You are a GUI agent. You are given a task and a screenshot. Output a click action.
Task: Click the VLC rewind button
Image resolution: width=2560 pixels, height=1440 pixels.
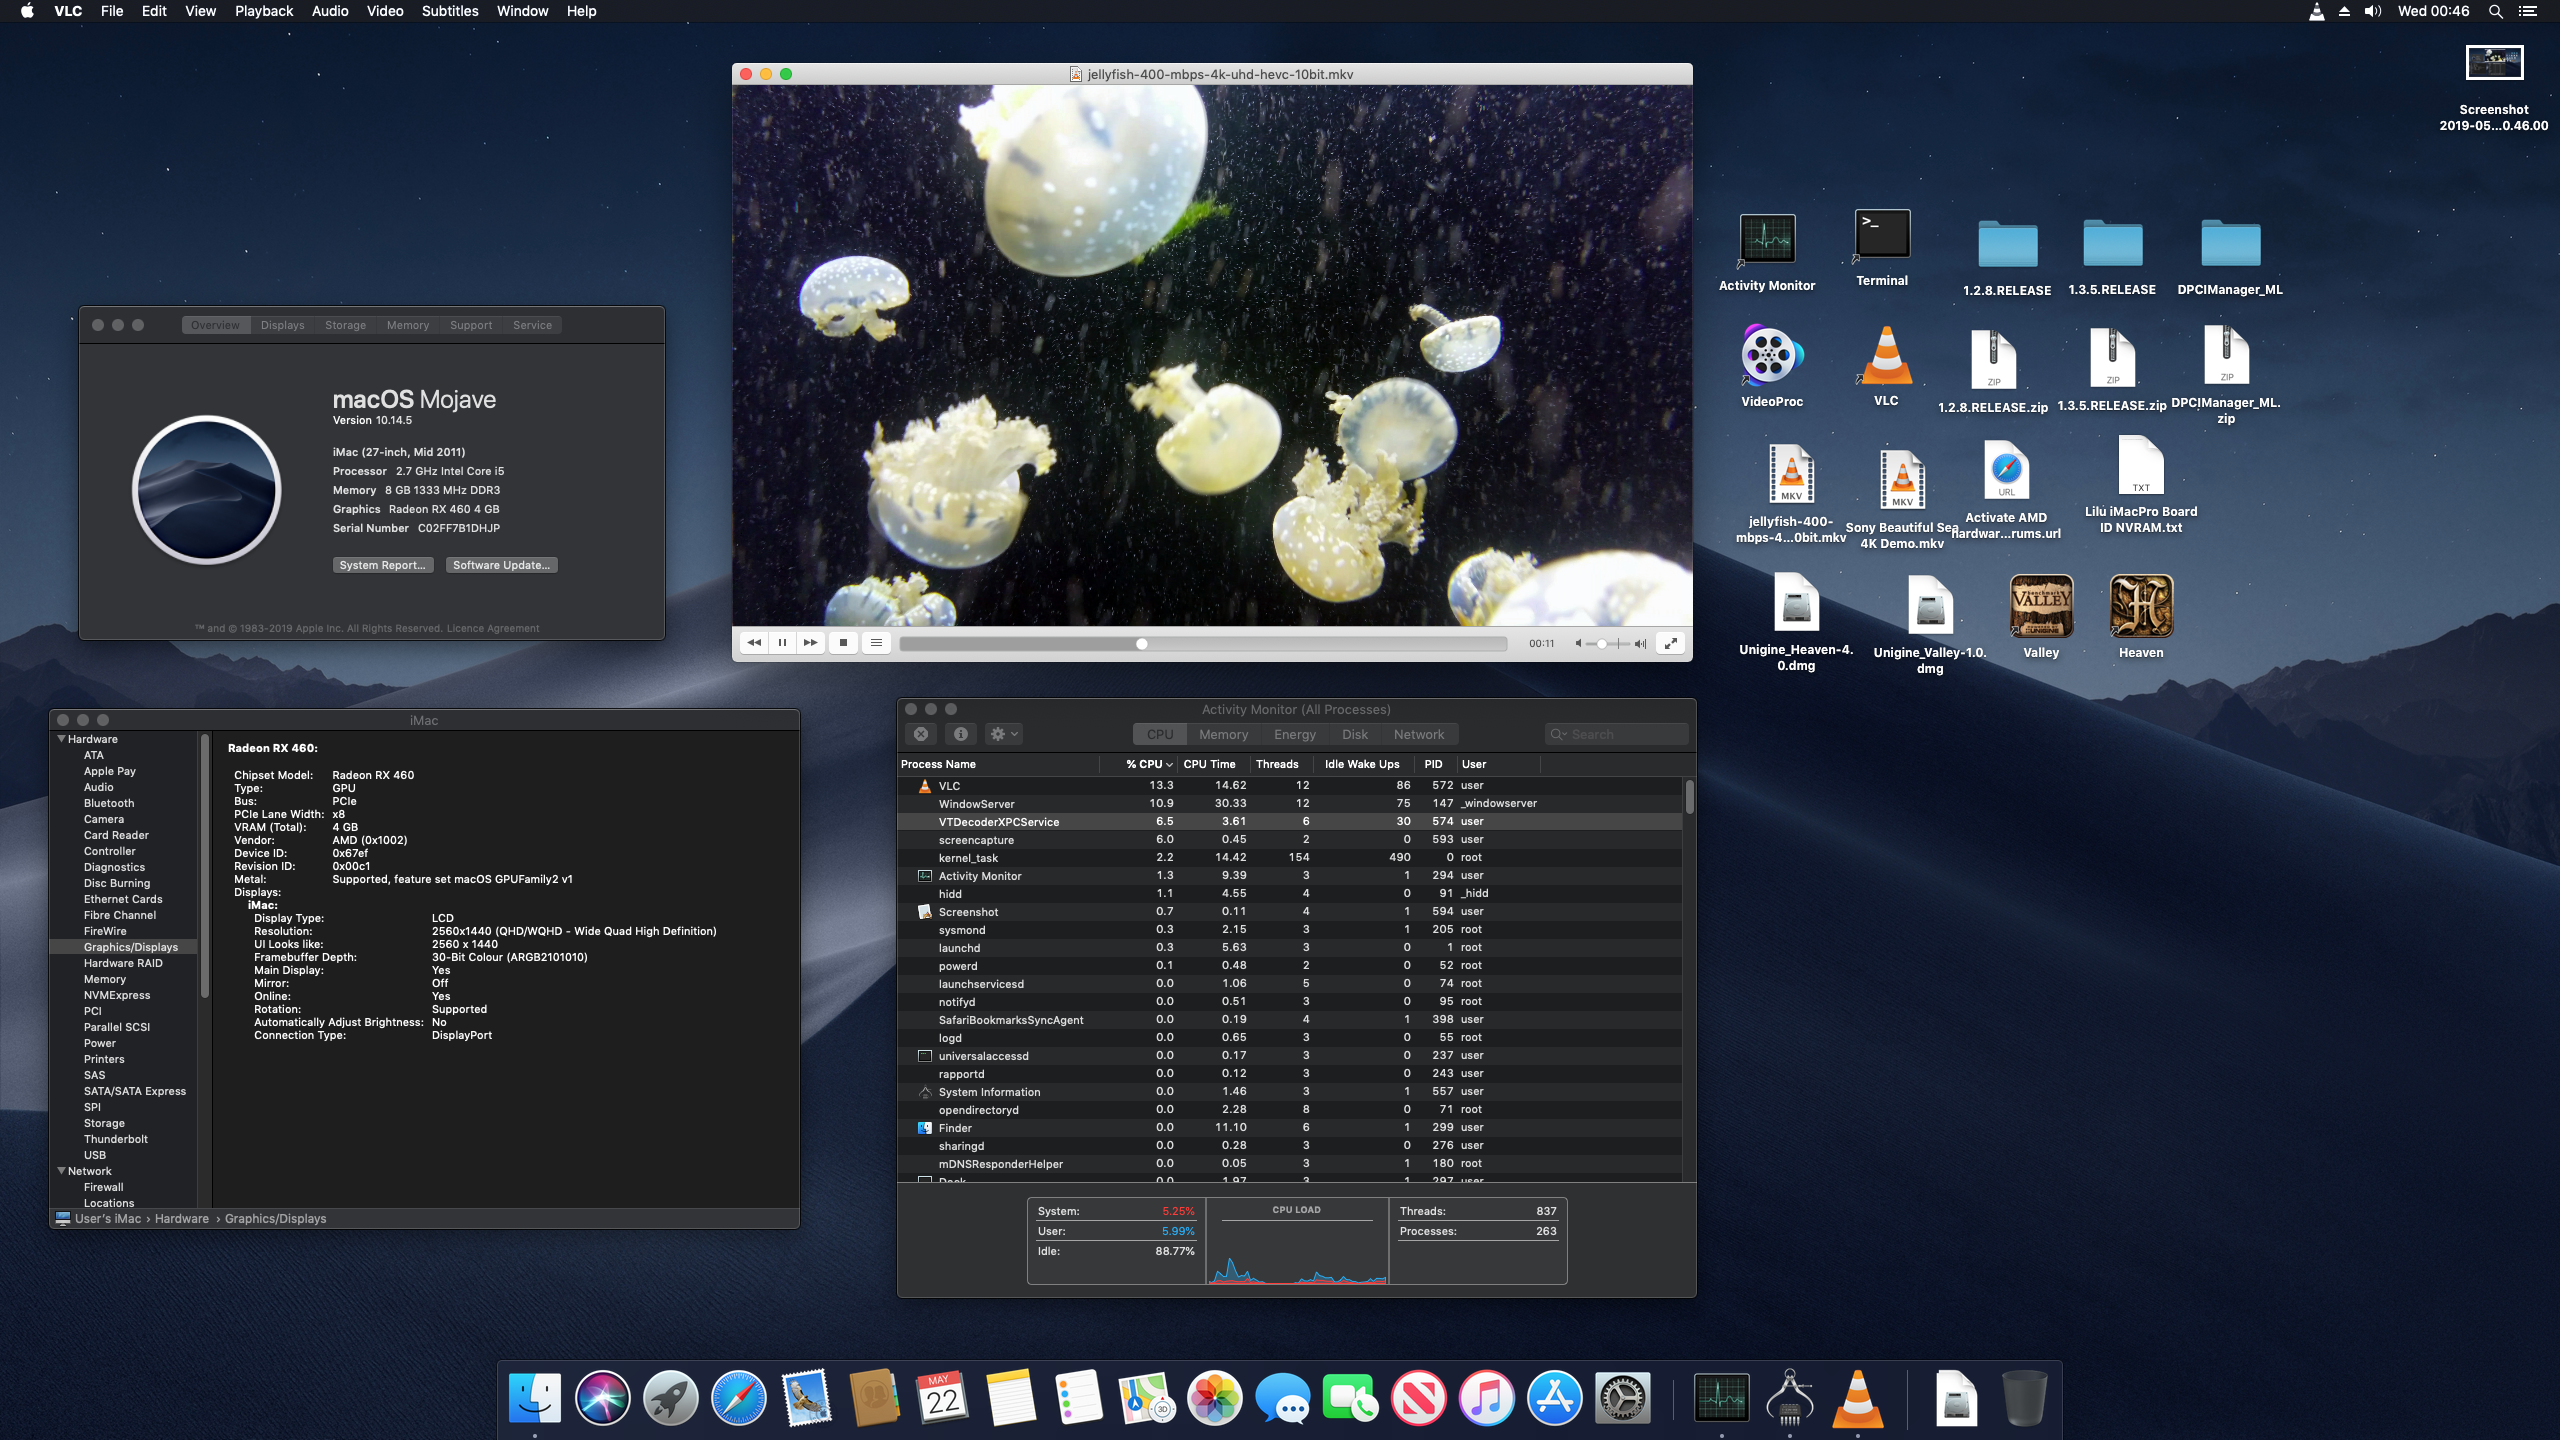click(x=754, y=643)
